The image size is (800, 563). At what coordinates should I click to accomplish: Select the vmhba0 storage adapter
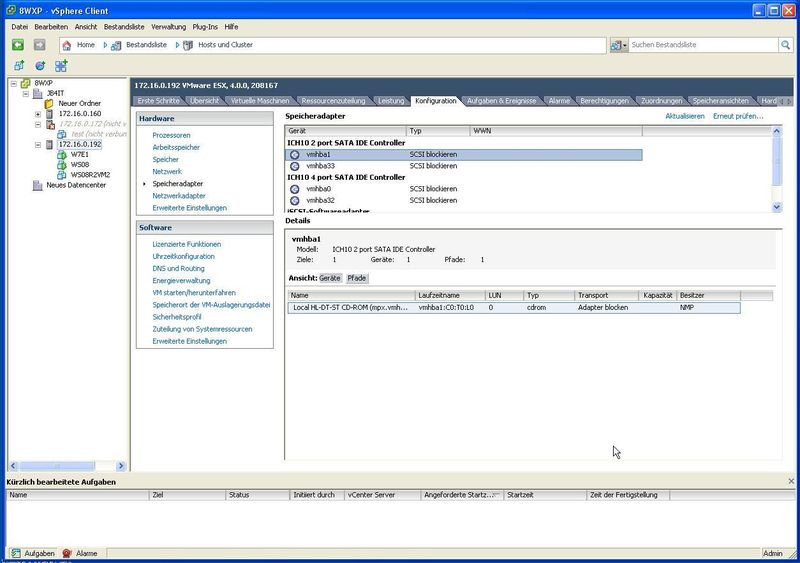(x=319, y=189)
